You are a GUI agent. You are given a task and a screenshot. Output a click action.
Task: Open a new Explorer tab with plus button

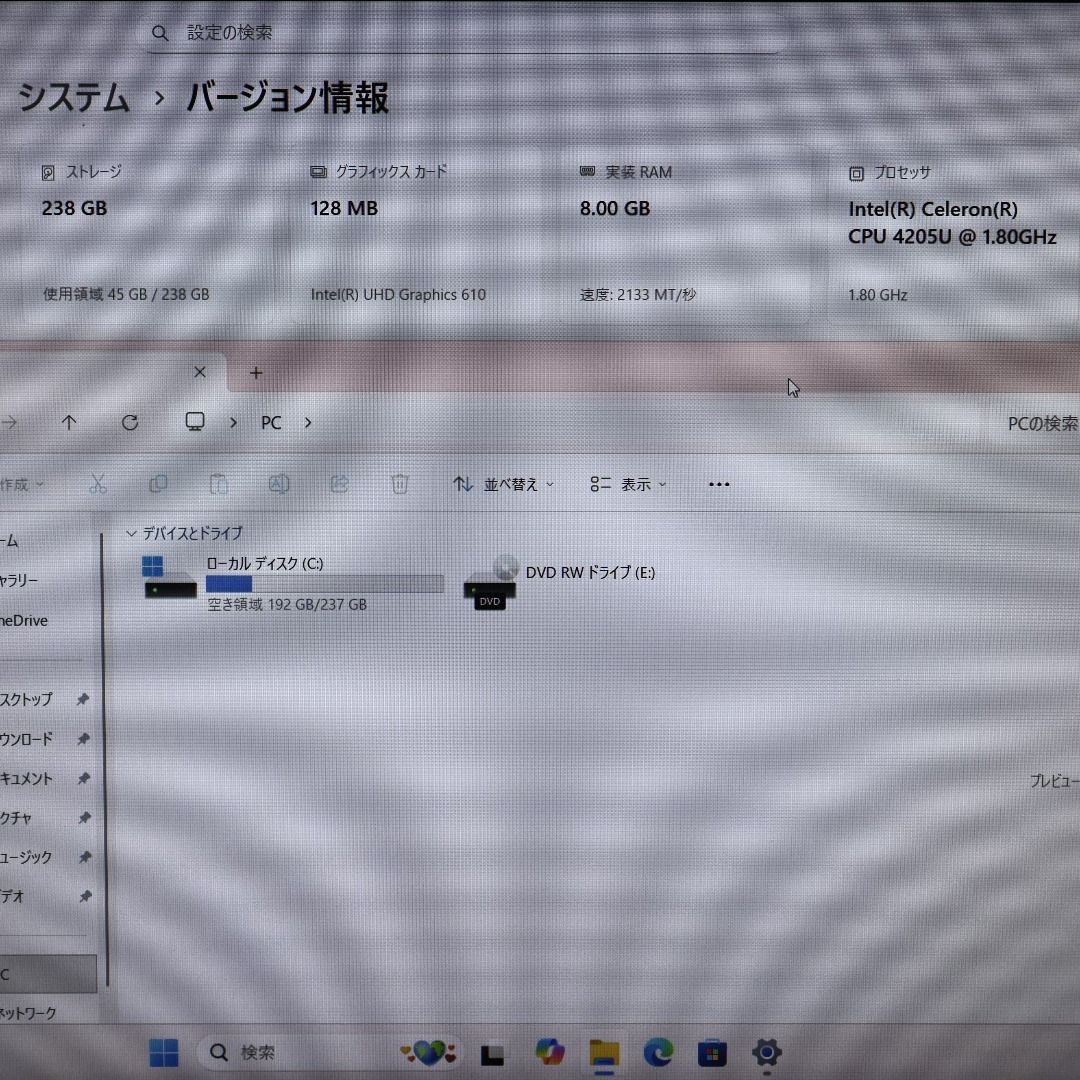[x=256, y=372]
